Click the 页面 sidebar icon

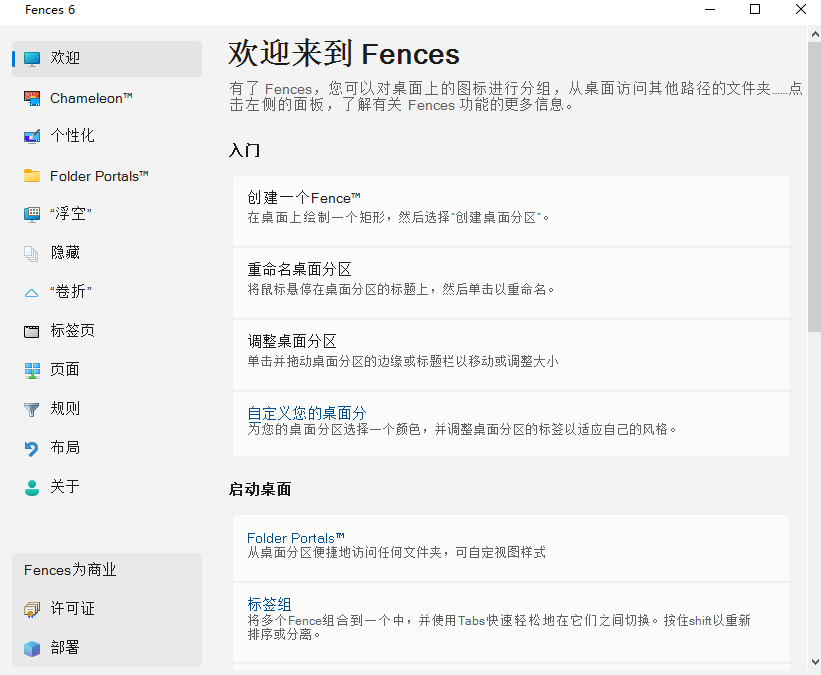32,370
